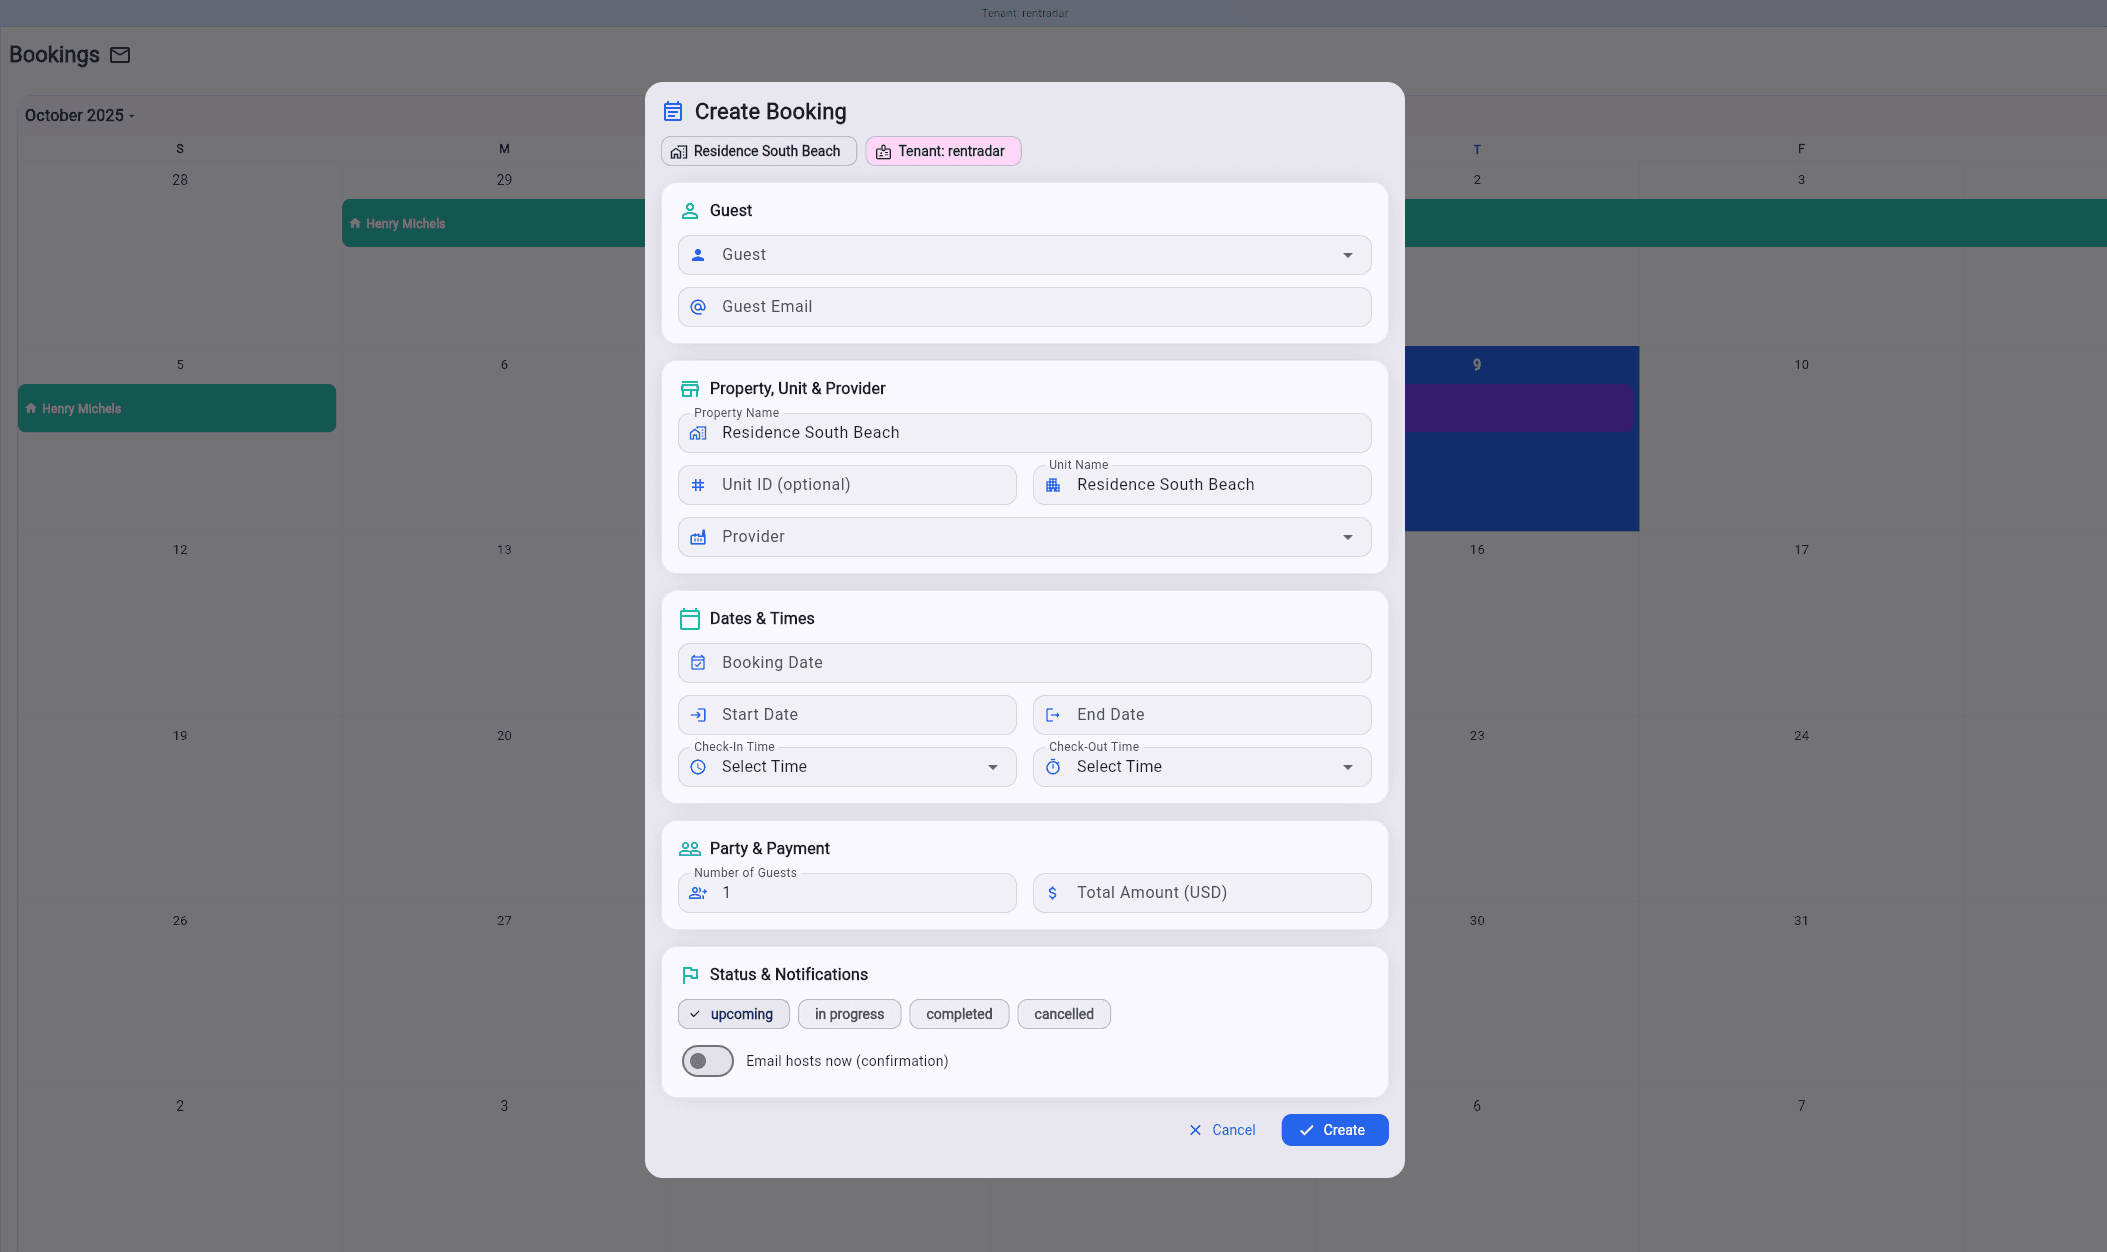Open the Check-Out Time selector

1201,767
